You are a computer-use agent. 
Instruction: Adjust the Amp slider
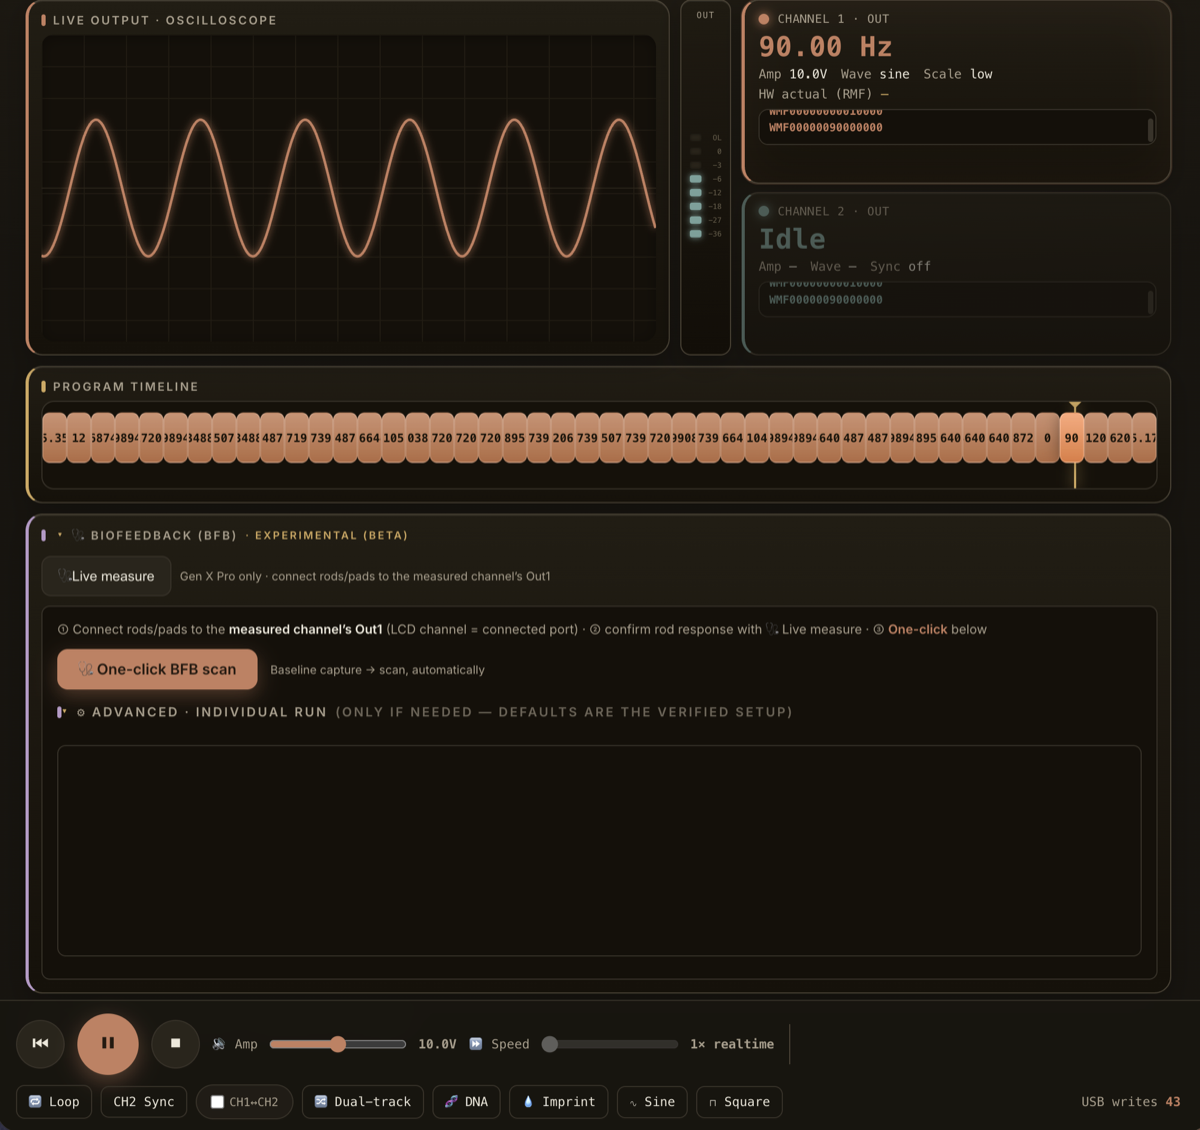point(338,1044)
